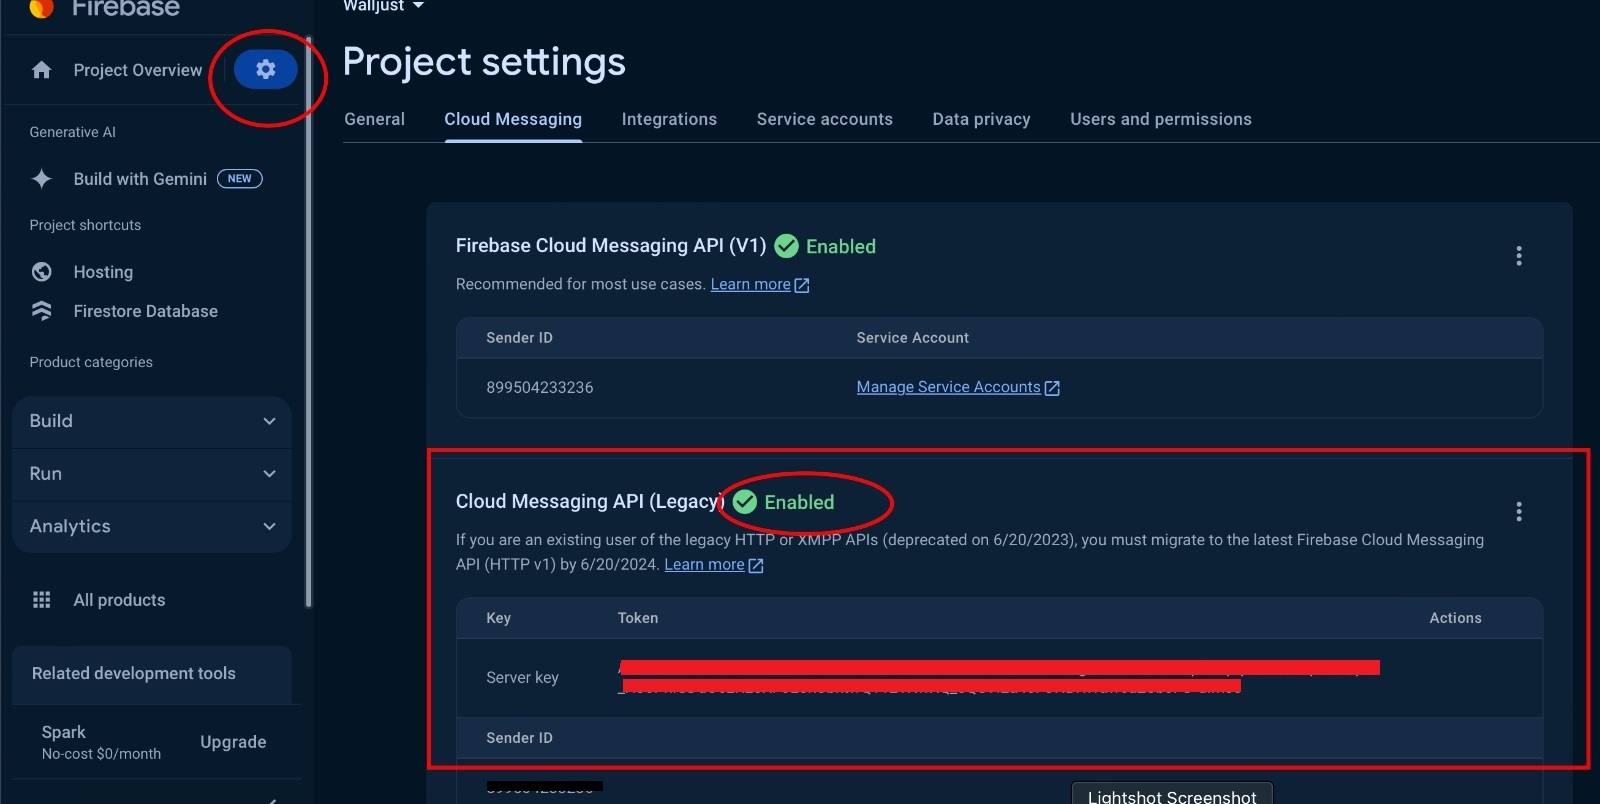Viewport: 1600px width, 804px height.
Task: Click the sidebar vertical scrollbar
Action: (x=309, y=322)
